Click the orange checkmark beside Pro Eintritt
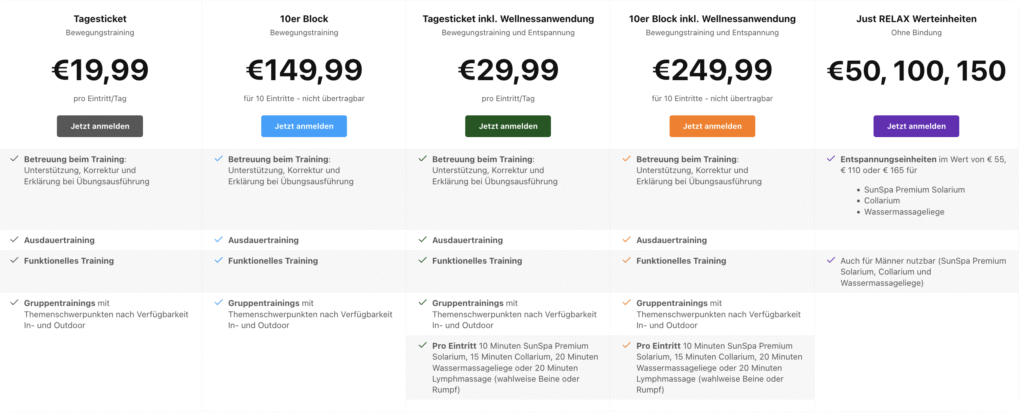The width and height of the screenshot is (1024, 415). pyautogui.click(x=627, y=345)
